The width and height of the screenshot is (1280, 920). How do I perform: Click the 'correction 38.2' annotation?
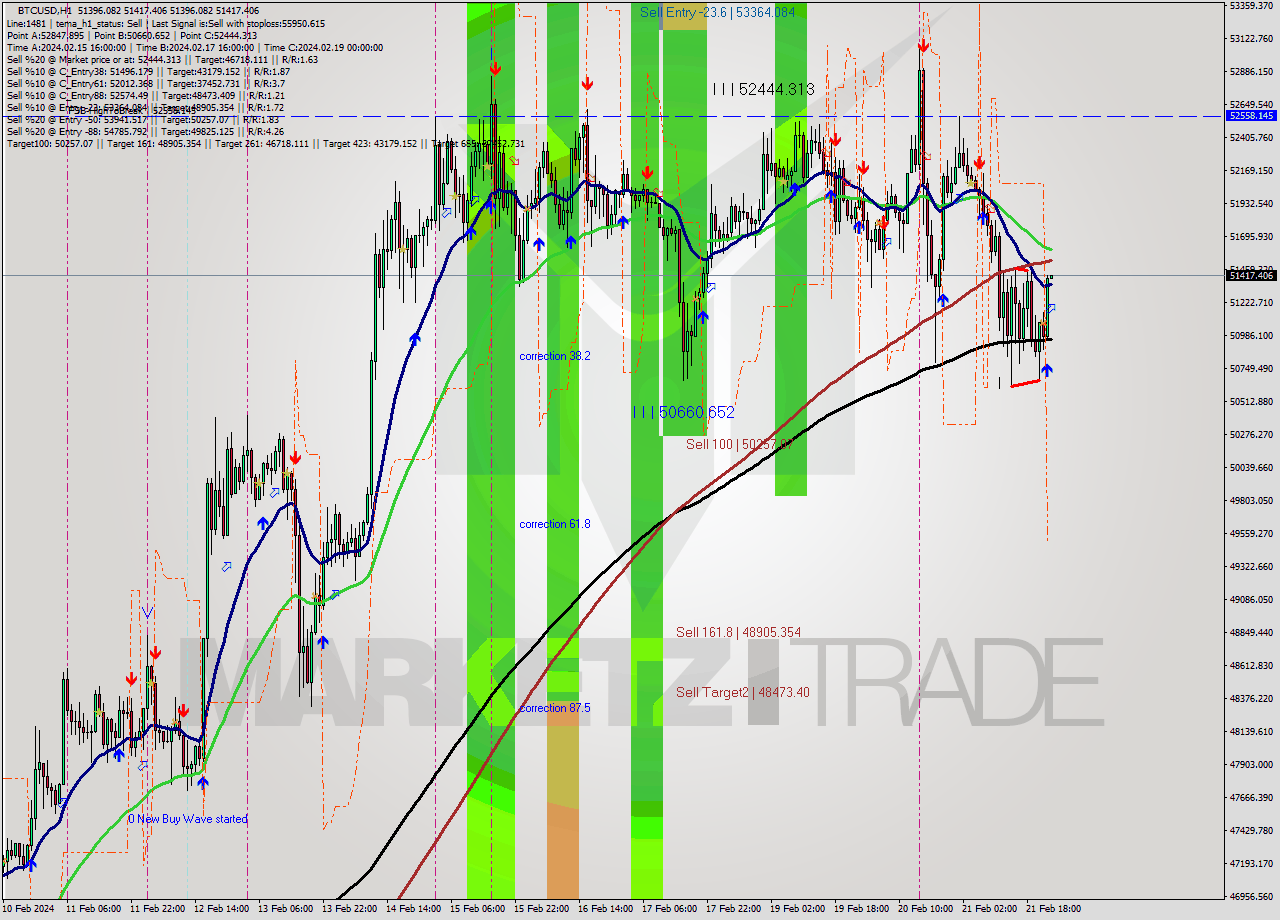point(555,356)
